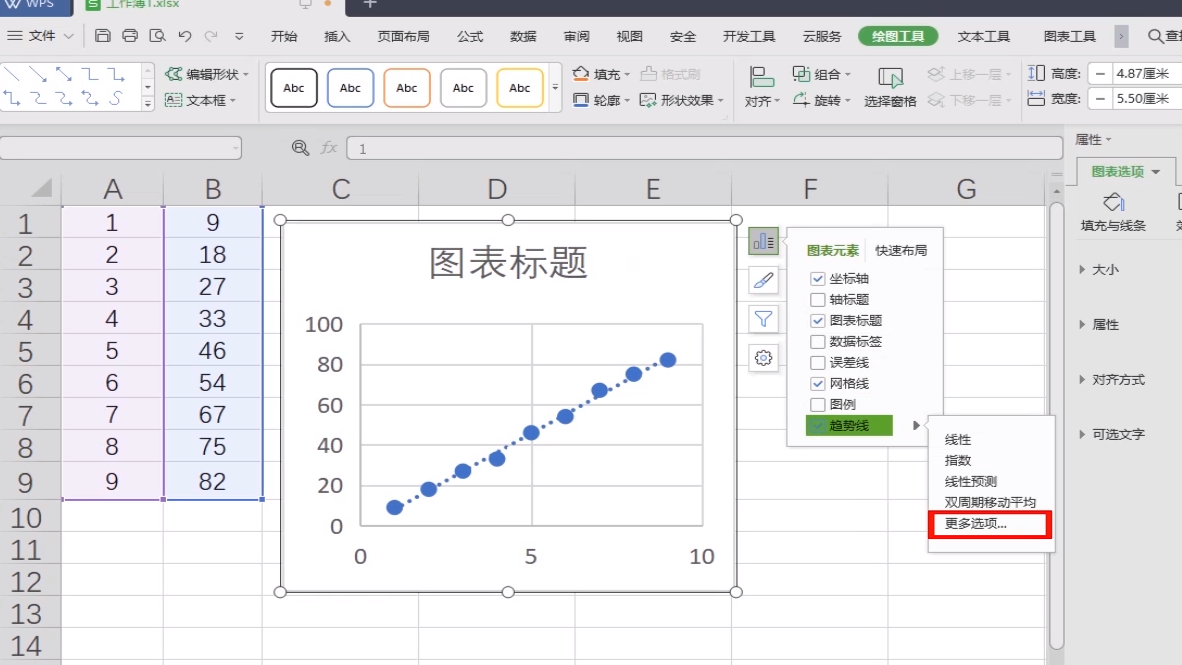This screenshot has height=665, width=1182.
Task: Enable the 图例 checkbox
Action: tap(817, 404)
